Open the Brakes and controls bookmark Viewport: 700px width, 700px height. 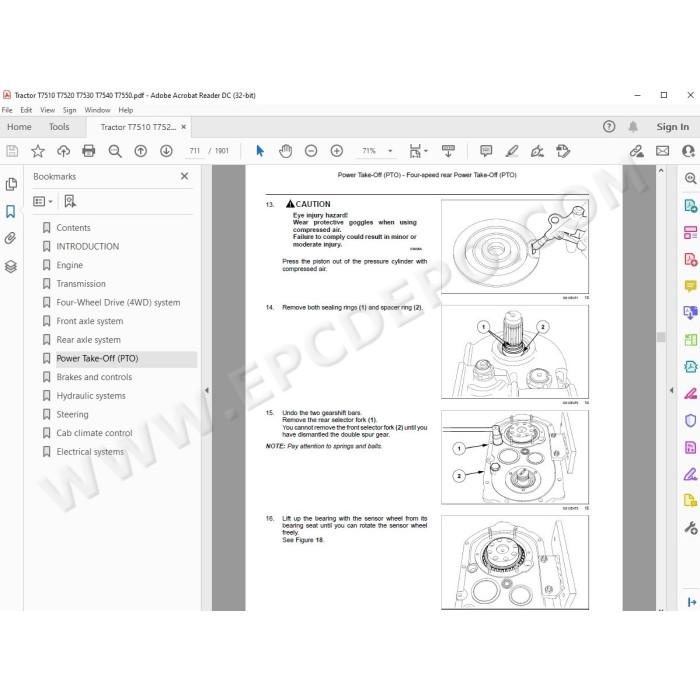94,377
